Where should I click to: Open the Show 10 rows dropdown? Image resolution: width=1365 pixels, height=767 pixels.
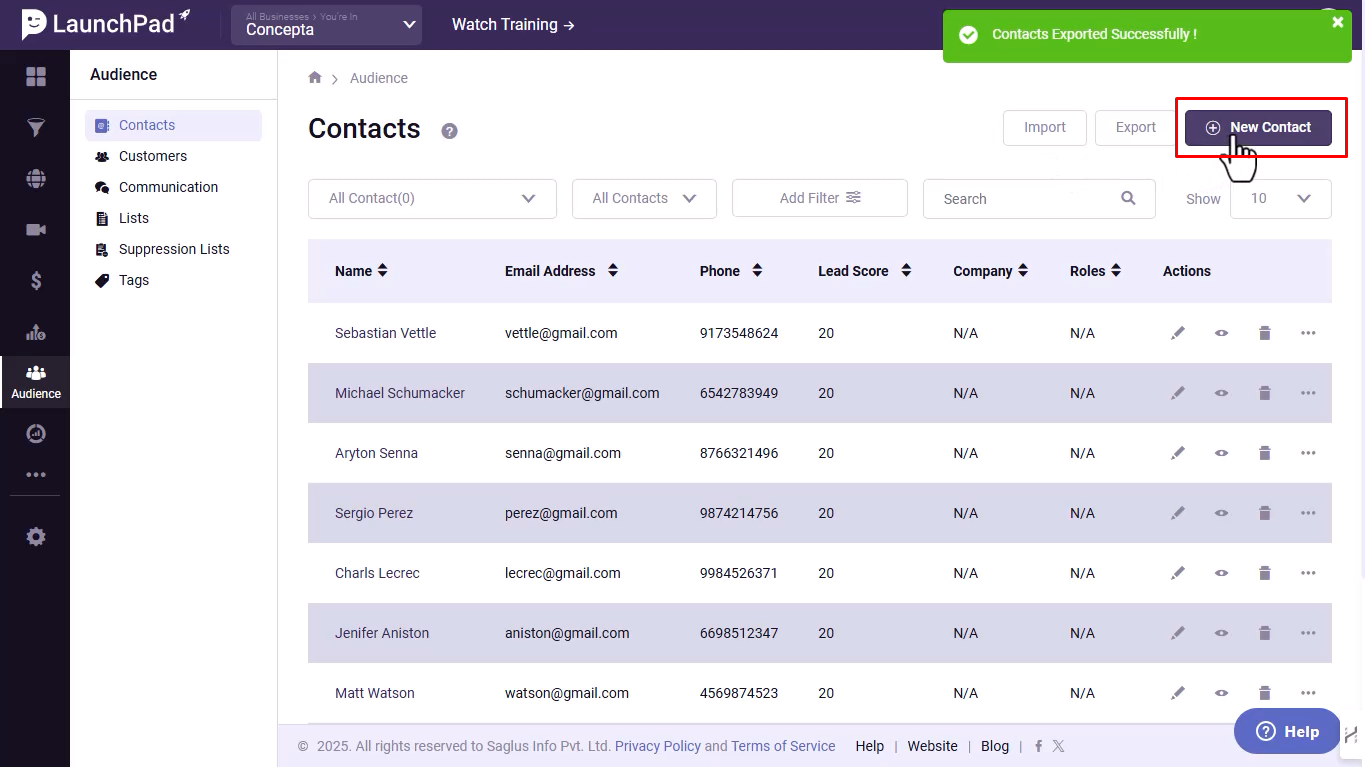click(x=1280, y=199)
